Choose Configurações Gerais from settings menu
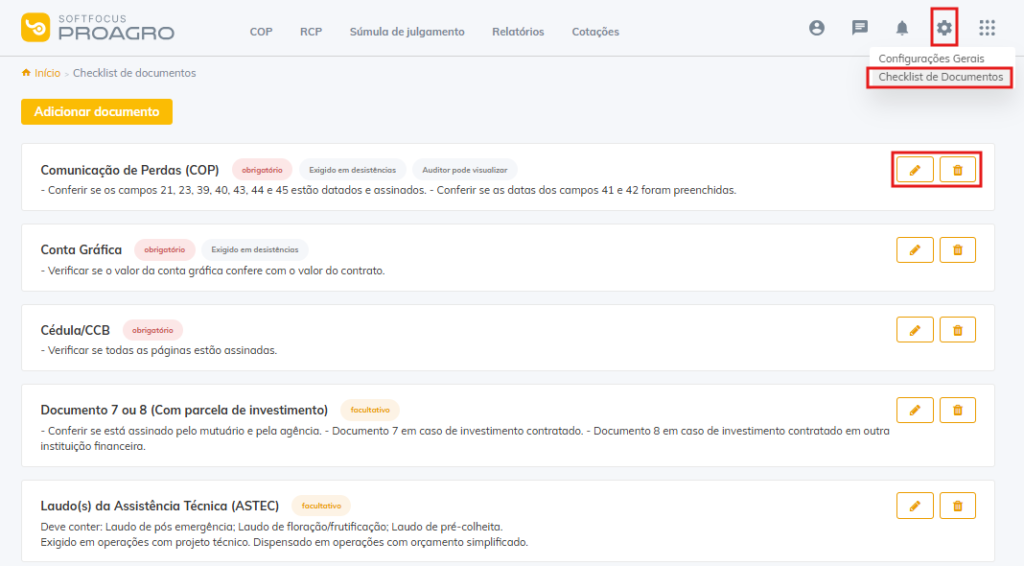Viewport: 1024px width, 566px height. pos(931,59)
